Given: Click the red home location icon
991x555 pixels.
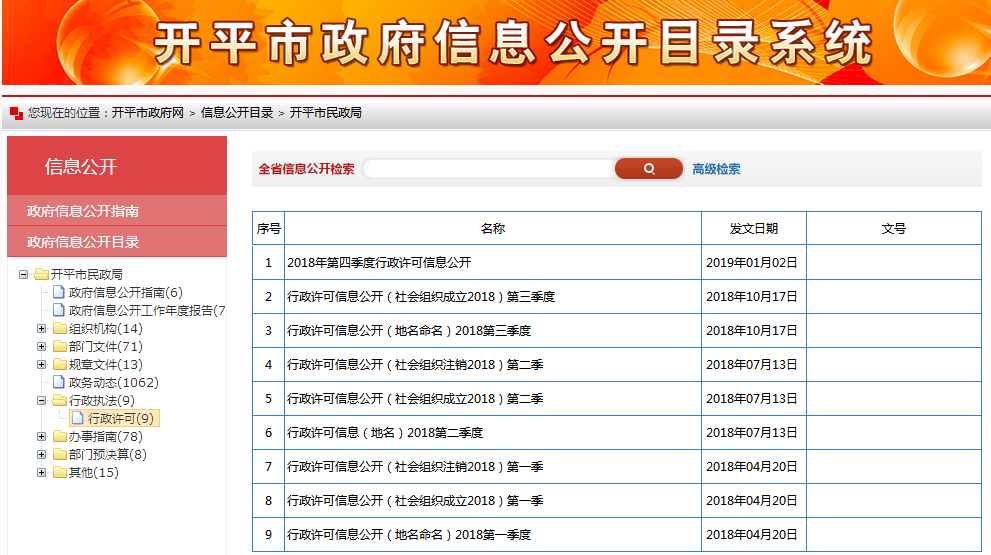Looking at the screenshot, I should click(x=16, y=114).
